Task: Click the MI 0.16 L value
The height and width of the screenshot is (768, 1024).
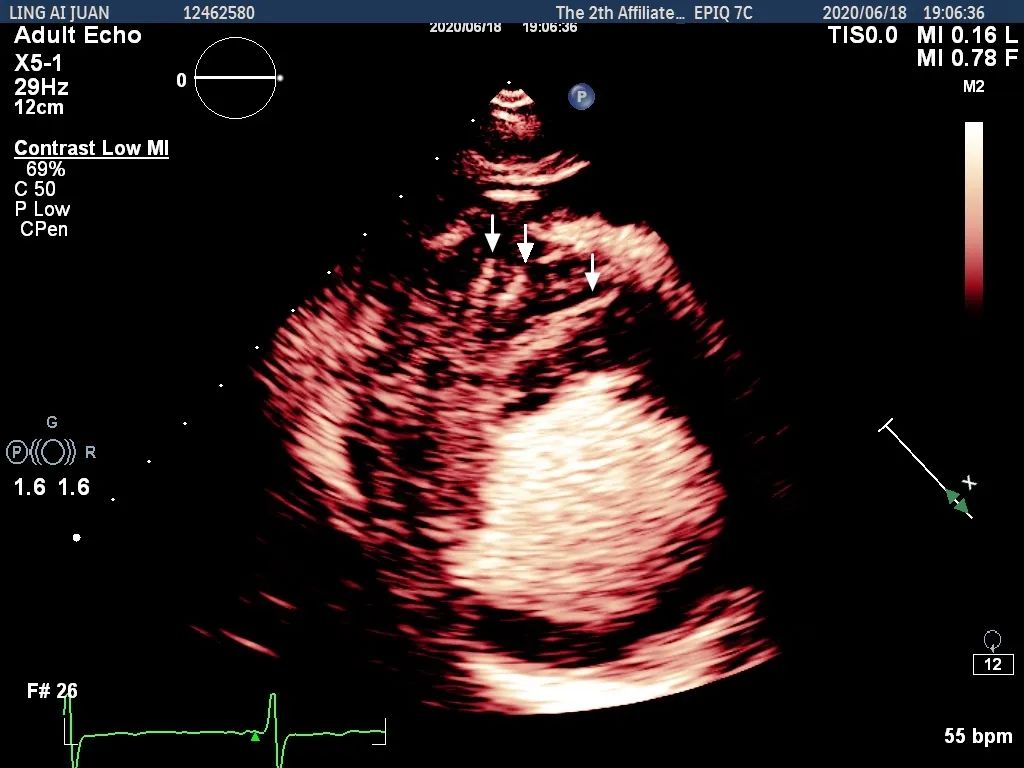Action: click(967, 35)
